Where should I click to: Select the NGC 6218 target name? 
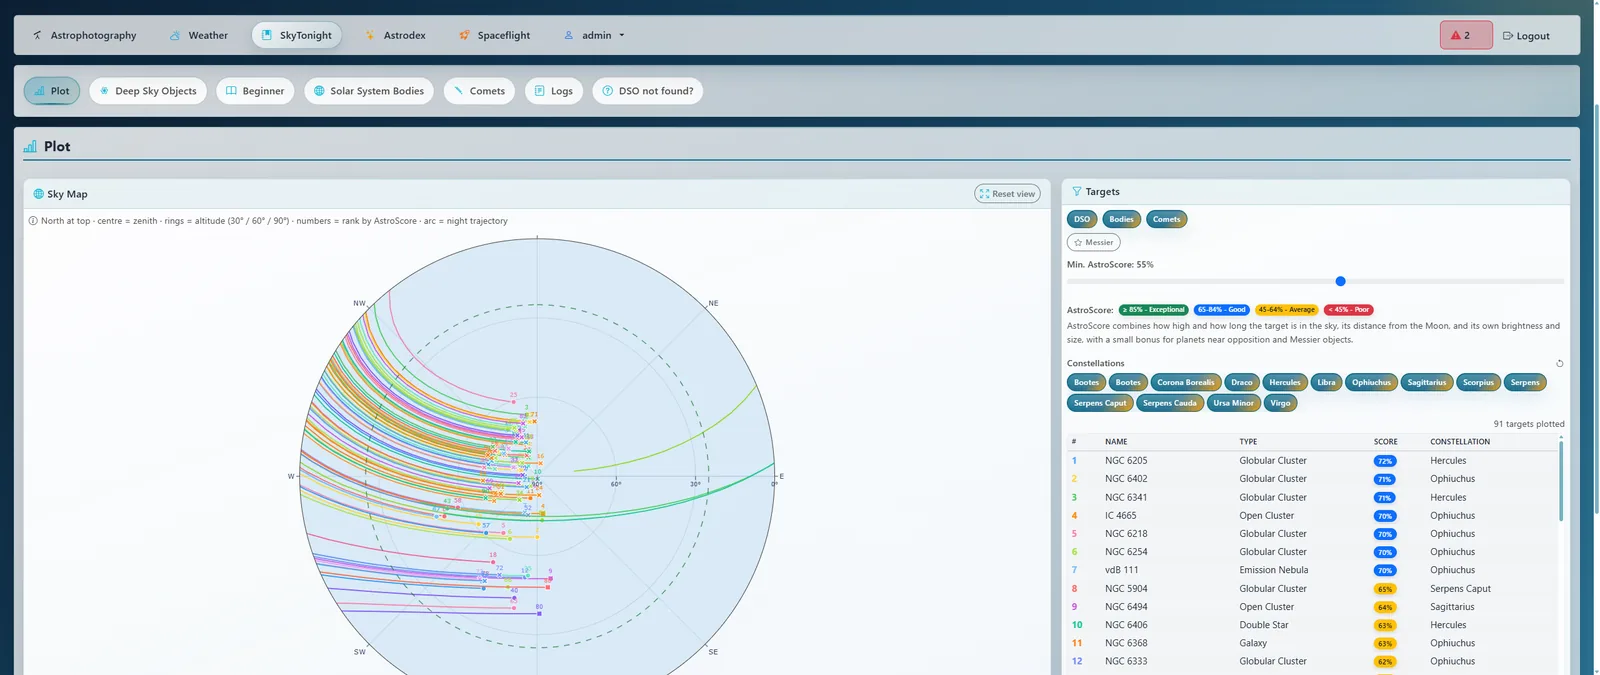pos(1126,534)
